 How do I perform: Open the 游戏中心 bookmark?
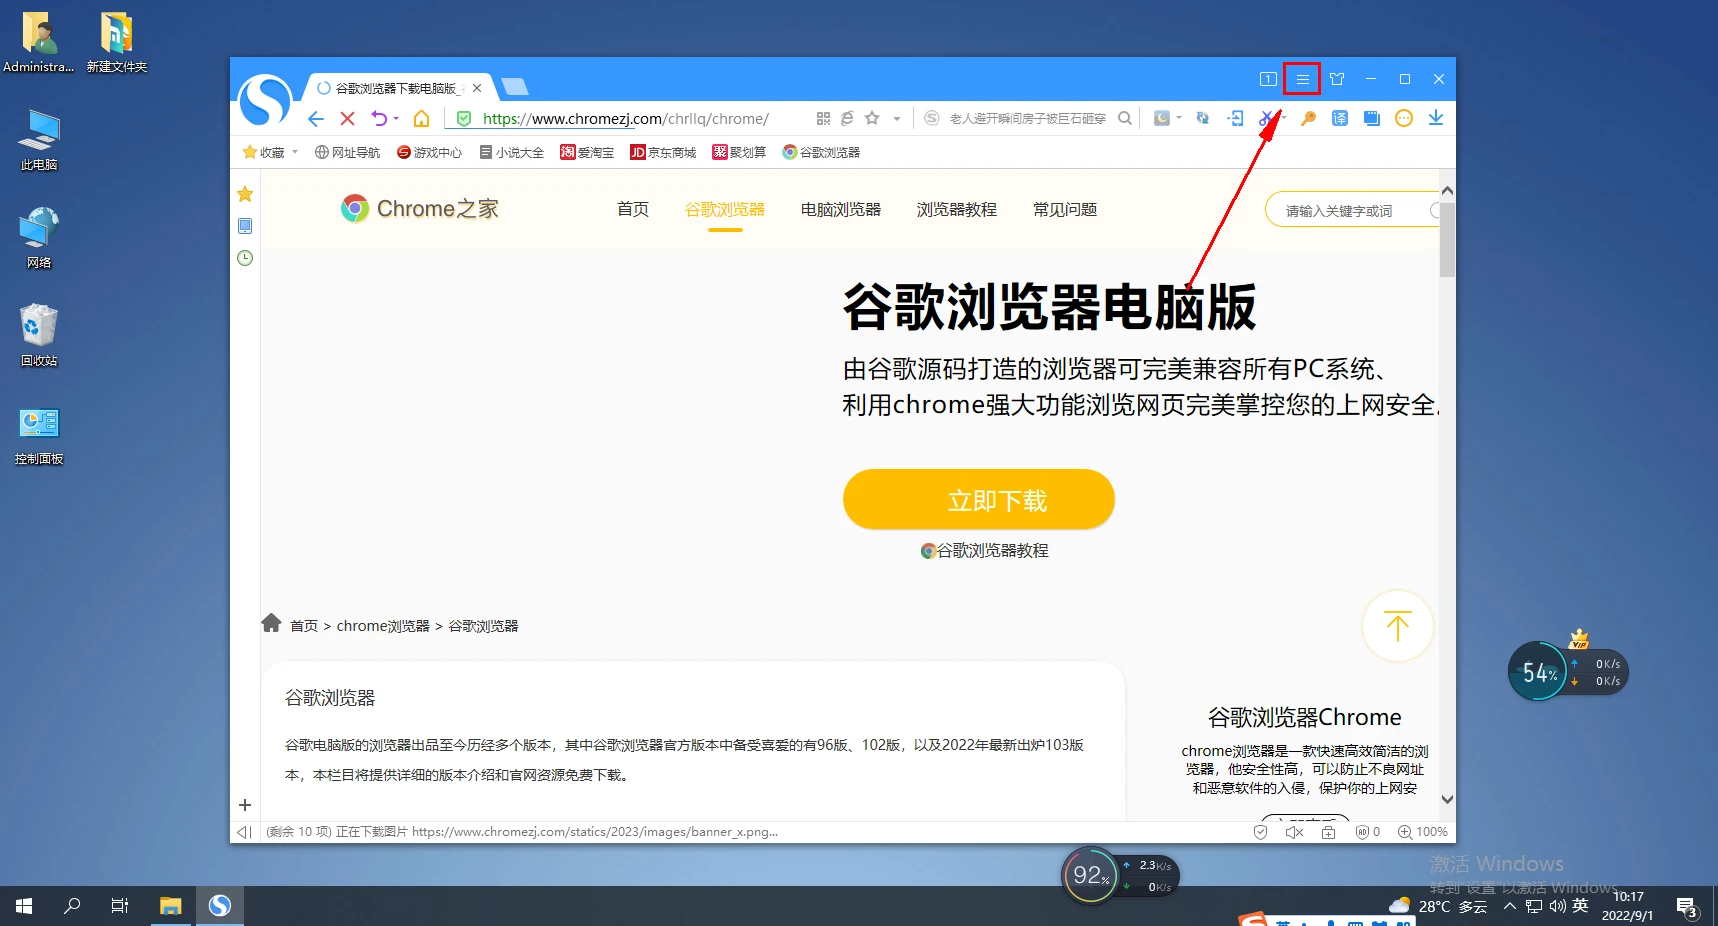[429, 152]
